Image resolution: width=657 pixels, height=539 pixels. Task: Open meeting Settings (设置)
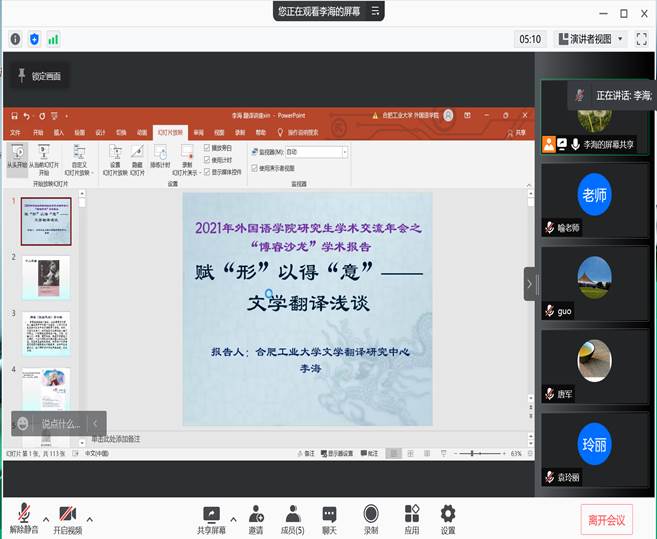(448, 515)
